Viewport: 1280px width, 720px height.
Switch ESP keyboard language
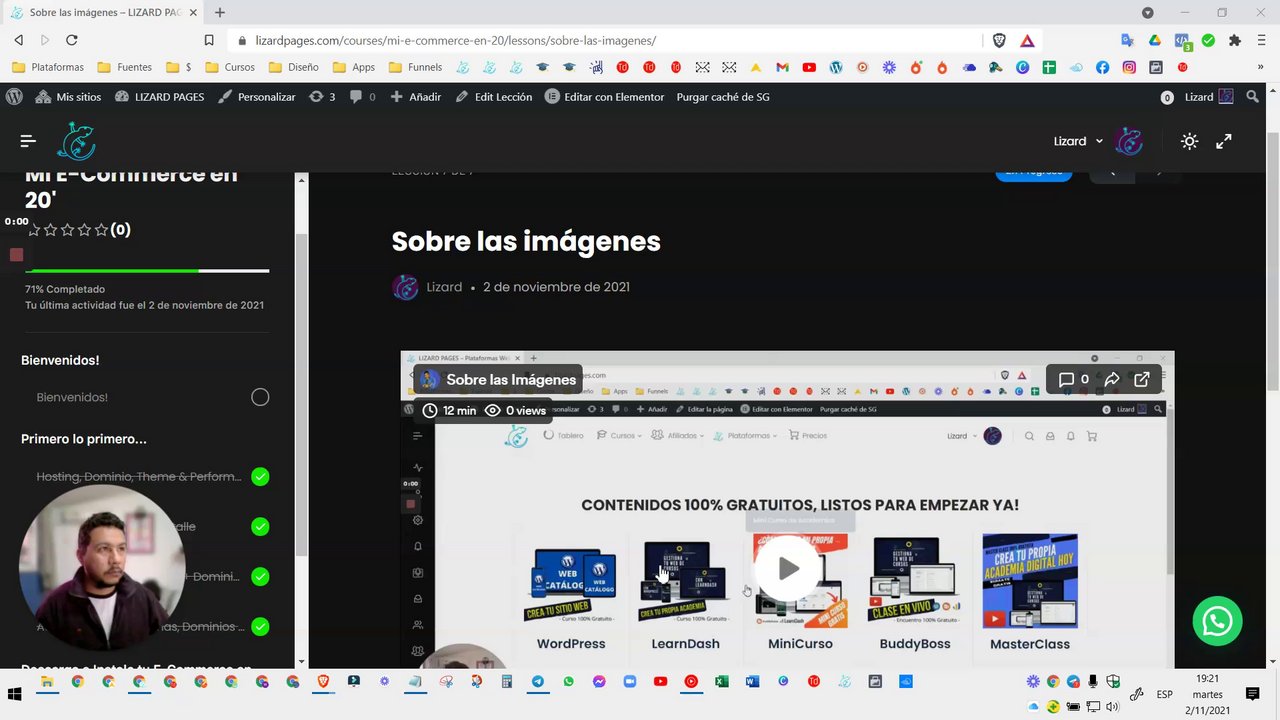[x=1165, y=694]
